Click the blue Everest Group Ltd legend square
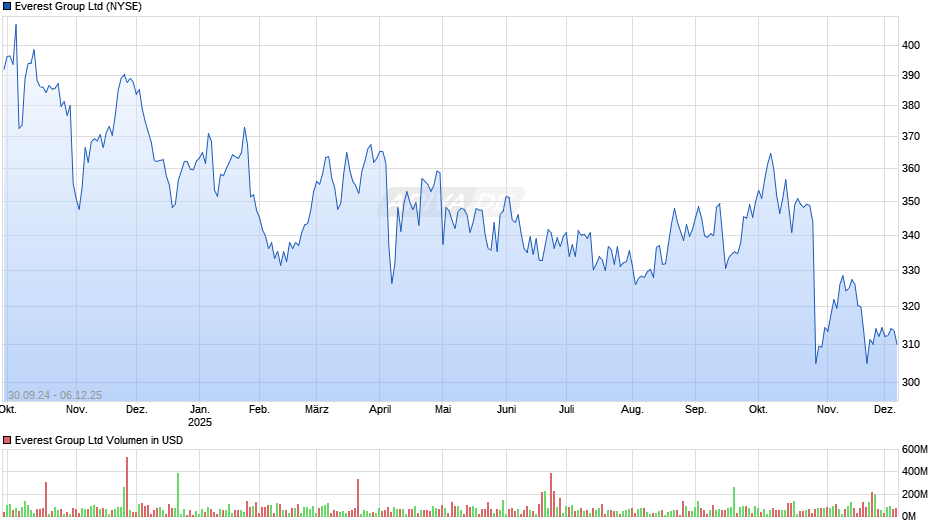940x526 pixels. [7, 7]
